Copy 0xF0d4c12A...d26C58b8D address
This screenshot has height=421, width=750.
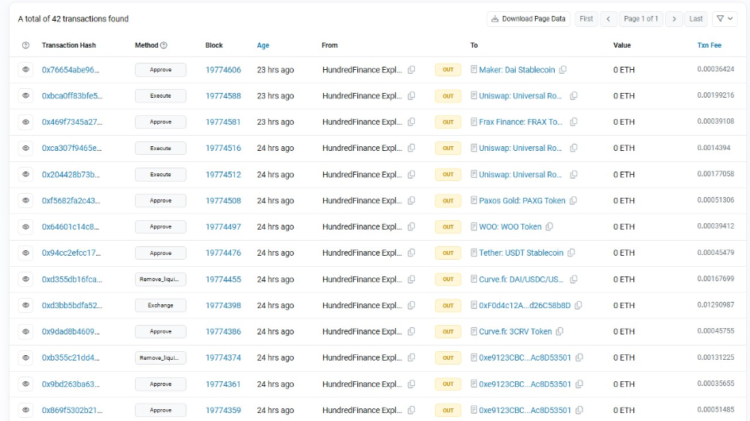click(x=578, y=305)
